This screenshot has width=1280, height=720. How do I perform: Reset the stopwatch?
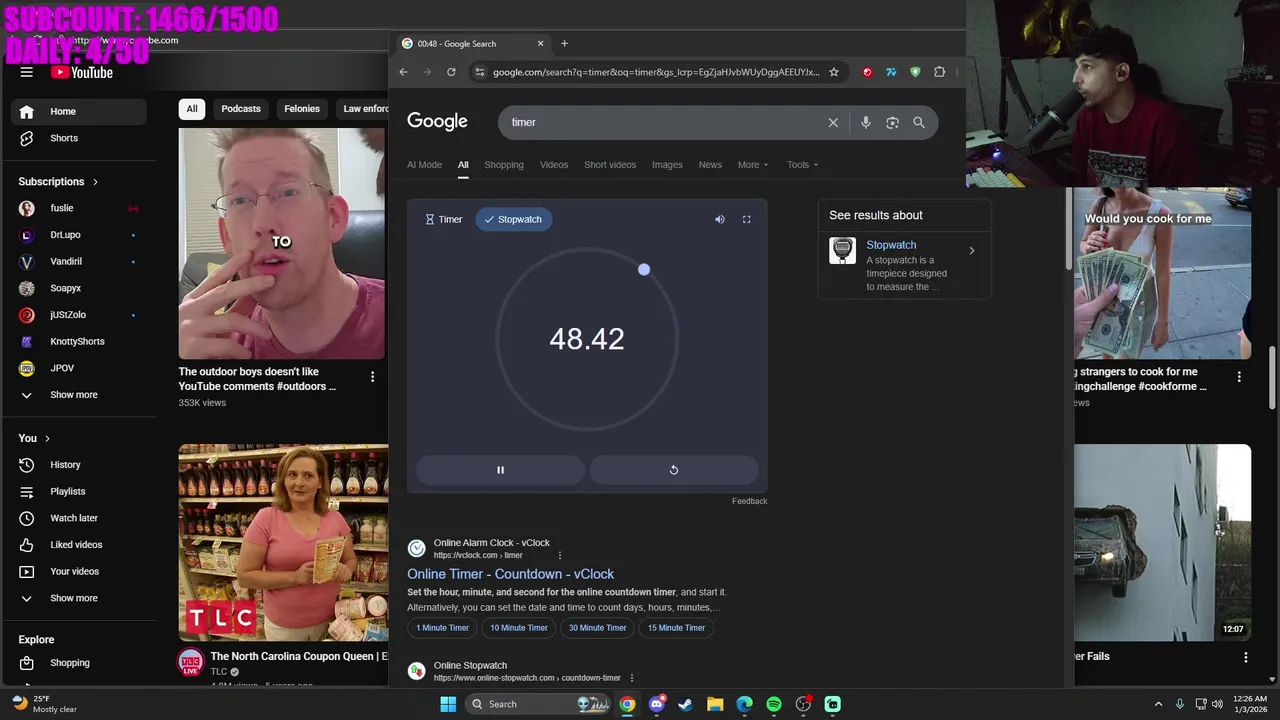pyautogui.click(x=674, y=470)
